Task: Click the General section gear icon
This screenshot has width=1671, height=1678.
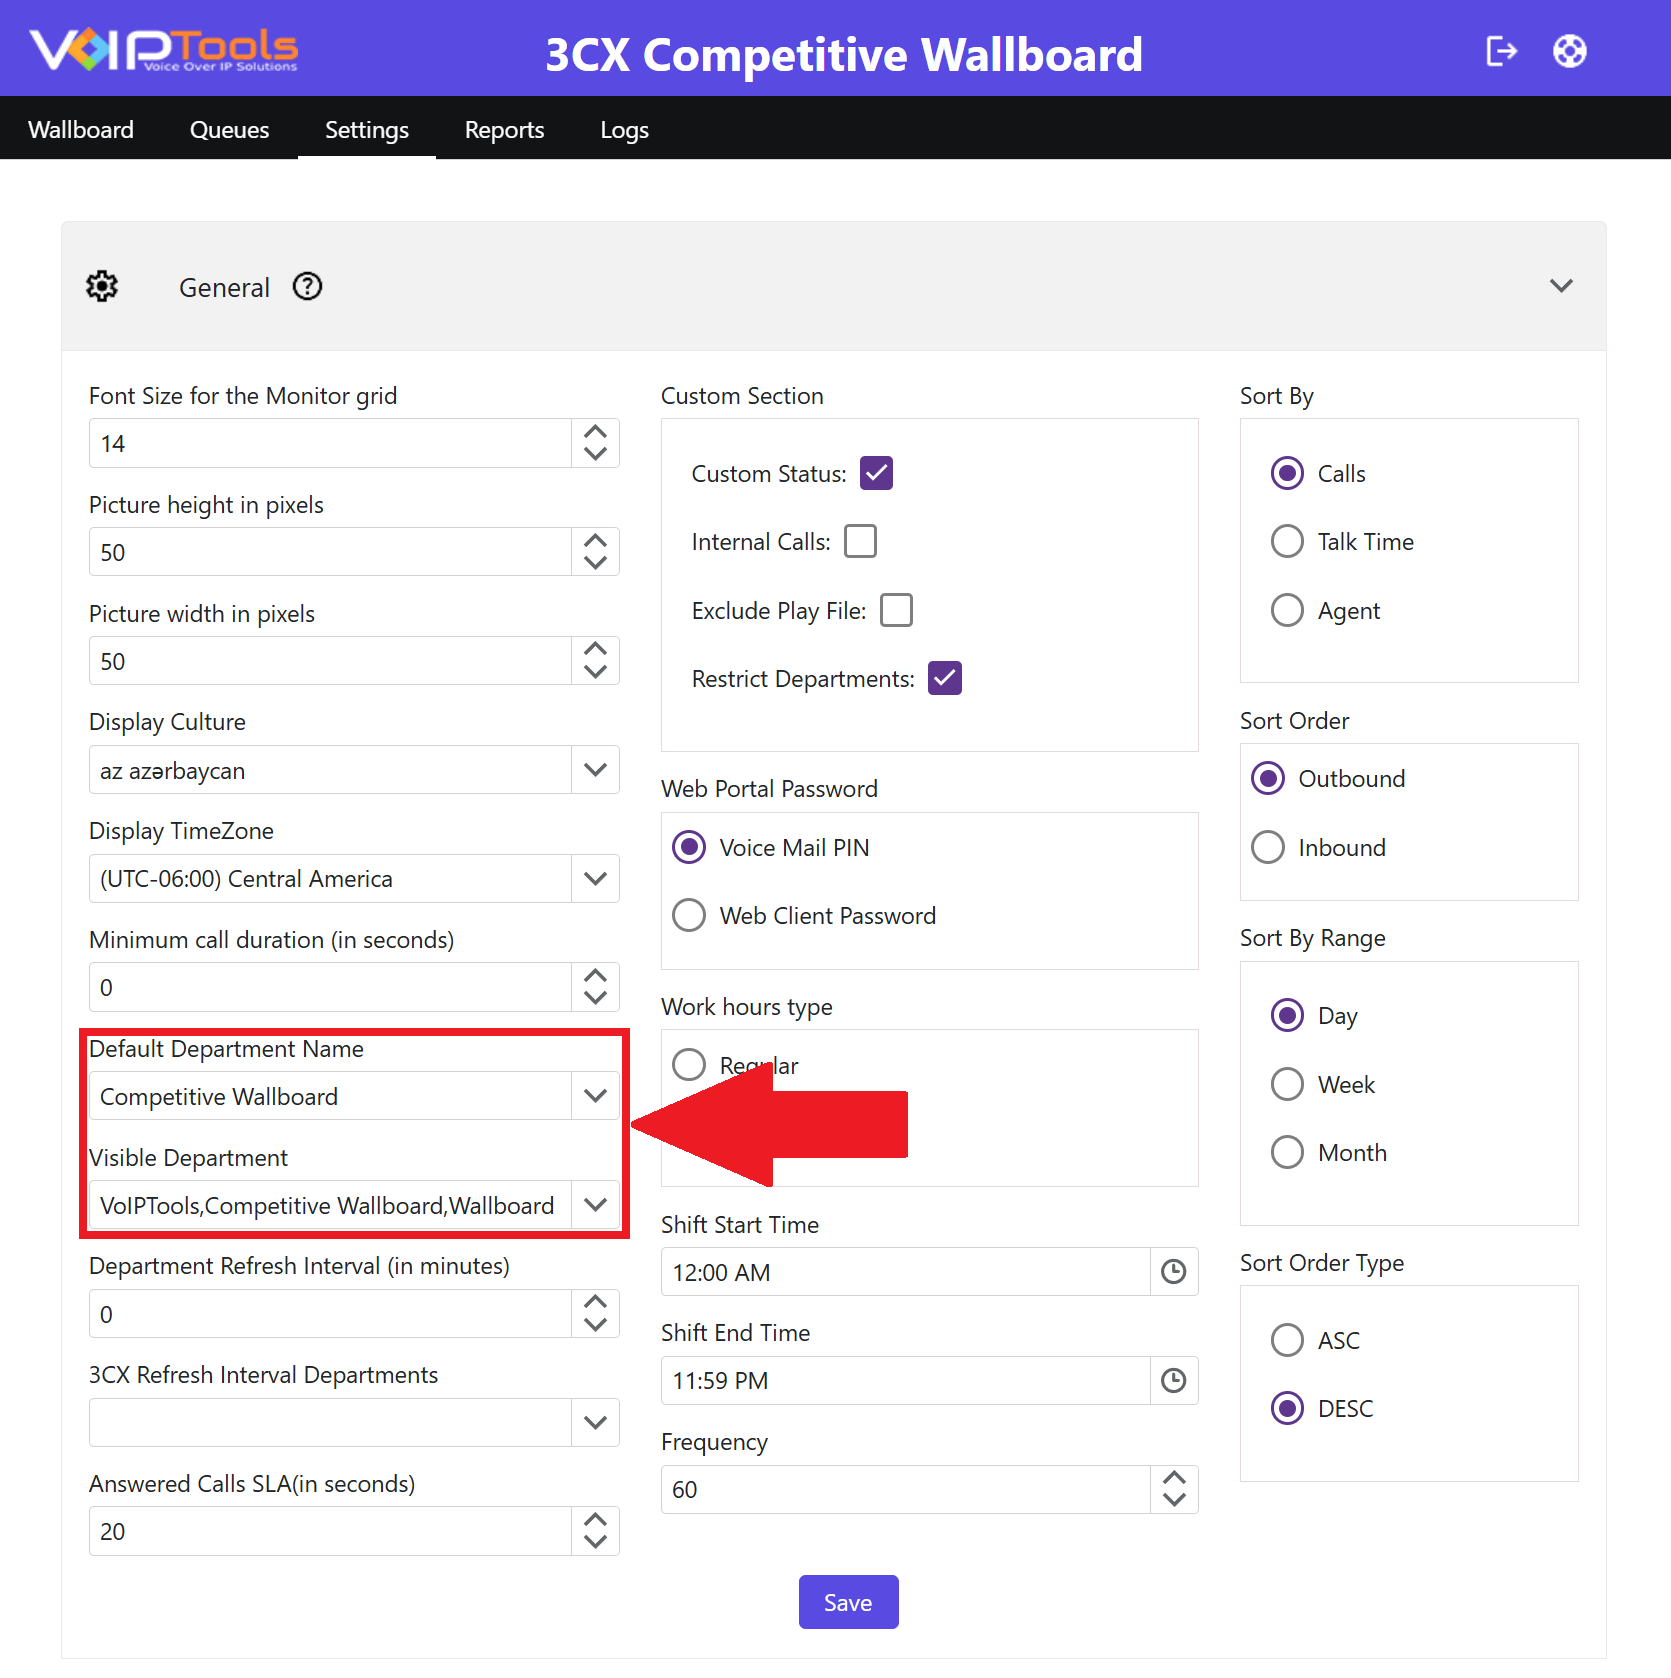Action: pos(102,287)
